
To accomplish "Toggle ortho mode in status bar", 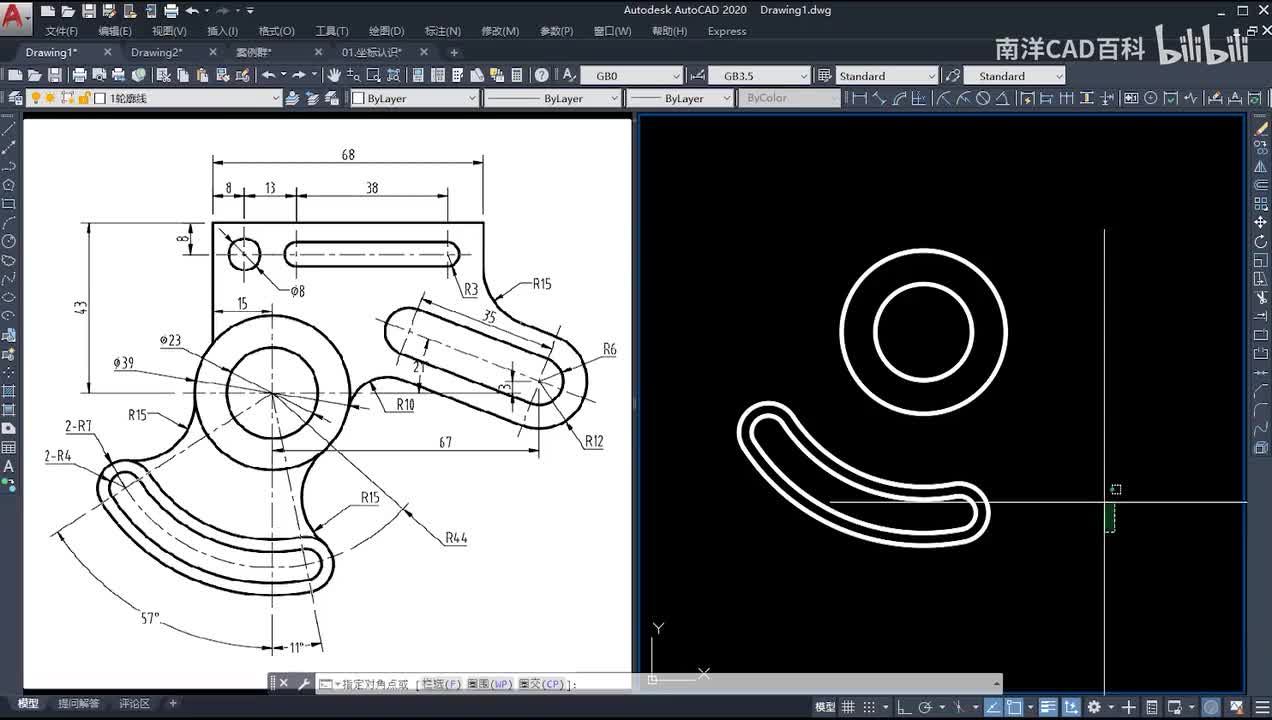I will (905, 707).
